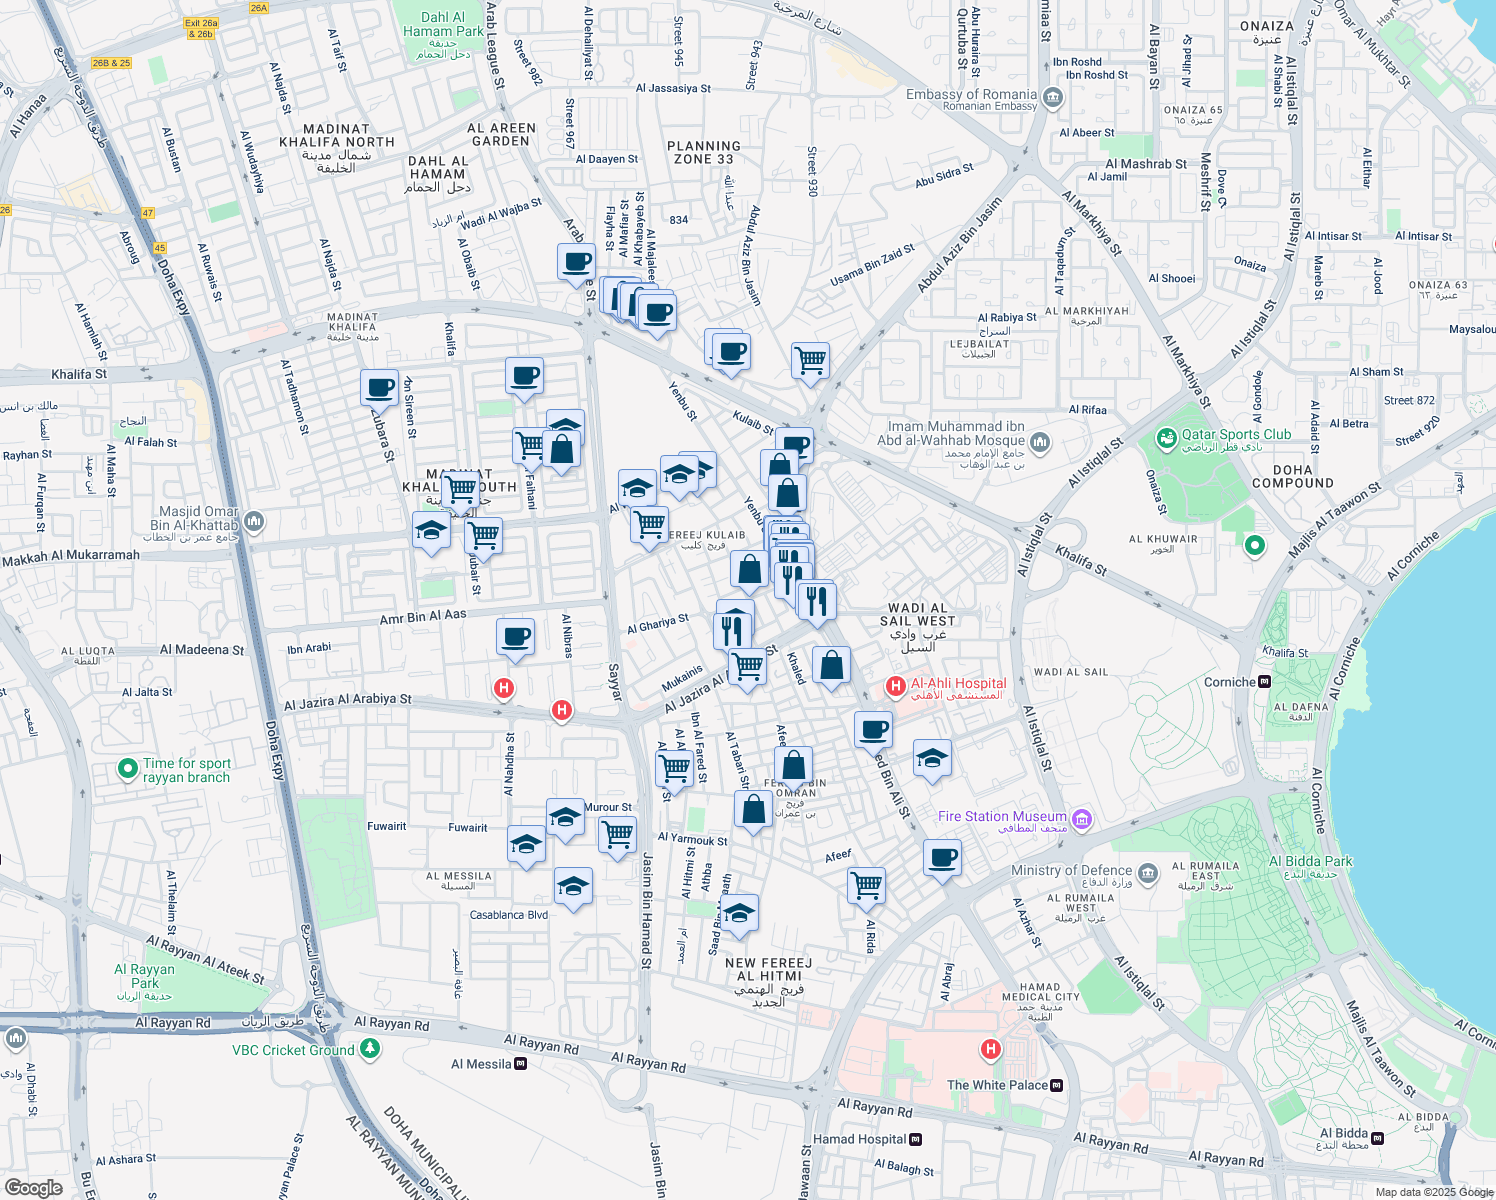Screen dimensions: 1496x1200
Task: Select the WADI AL SAIL WEST label
Action: [917, 614]
